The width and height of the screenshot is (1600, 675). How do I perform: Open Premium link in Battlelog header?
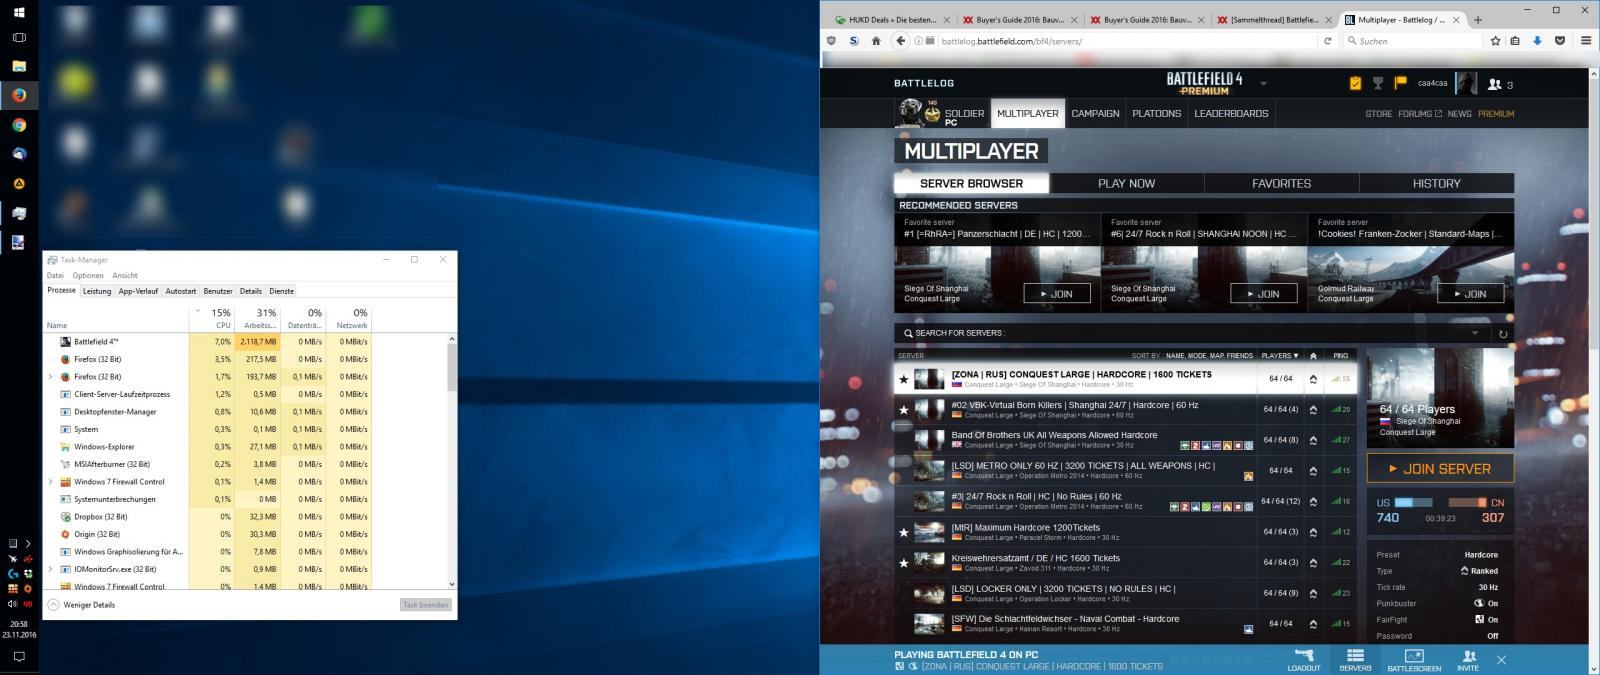coord(1496,114)
